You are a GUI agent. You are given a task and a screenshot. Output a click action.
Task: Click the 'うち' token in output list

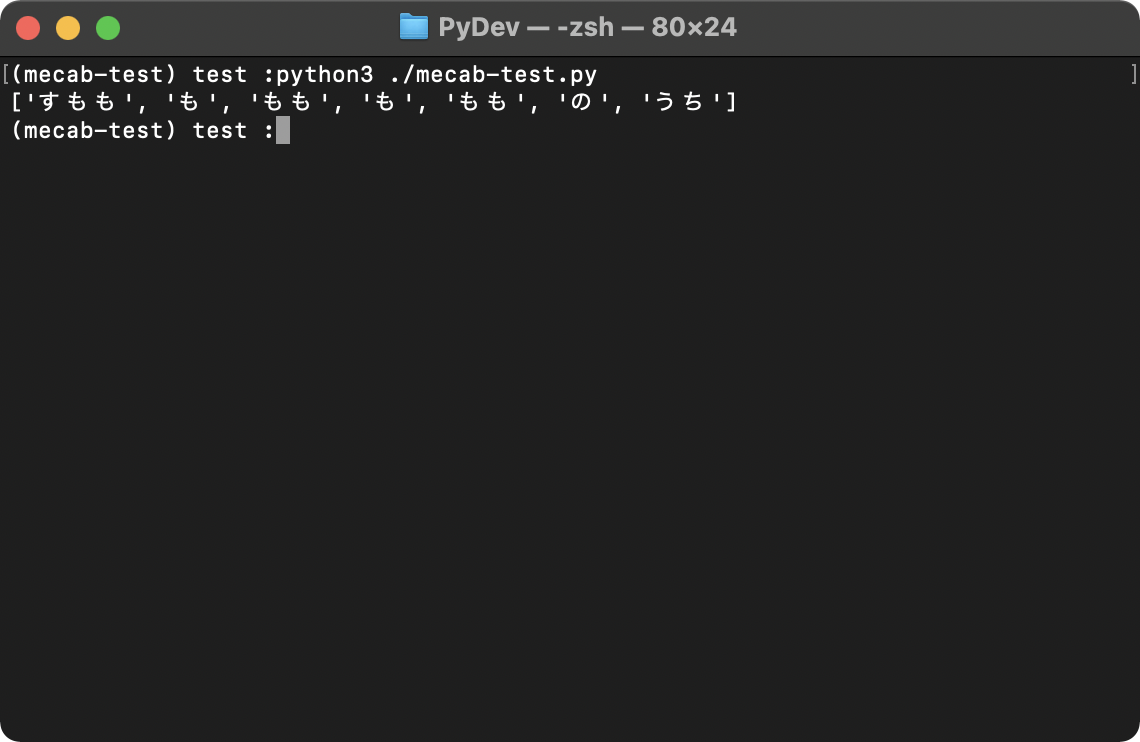(680, 102)
